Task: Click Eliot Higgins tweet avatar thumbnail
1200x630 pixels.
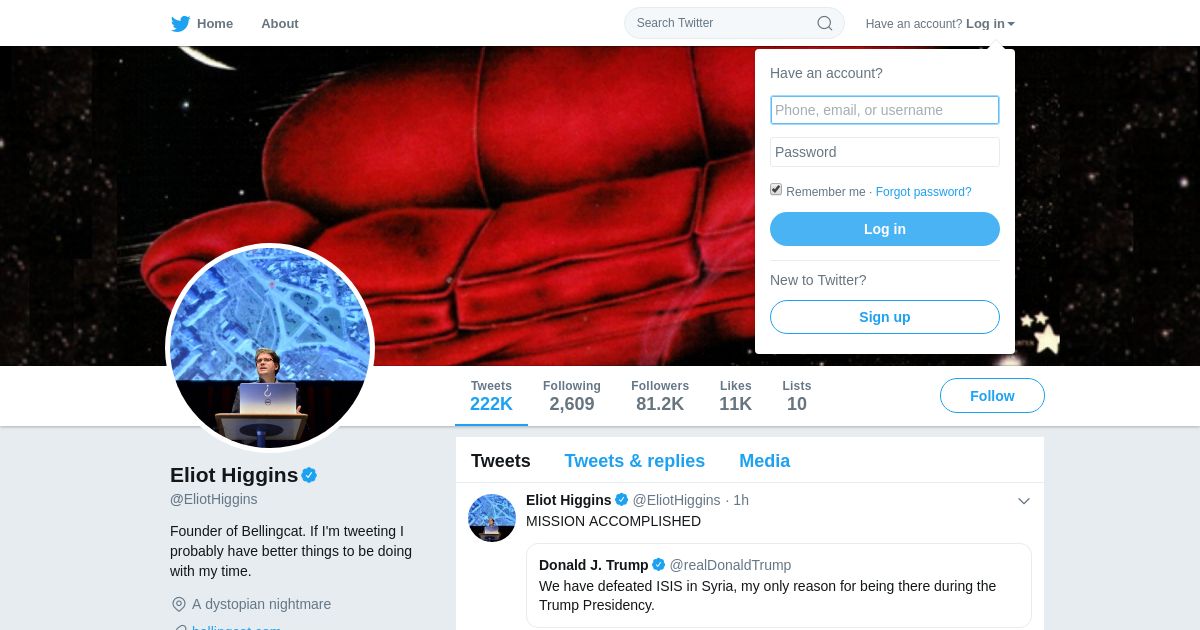Action: (x=492, y=518)
